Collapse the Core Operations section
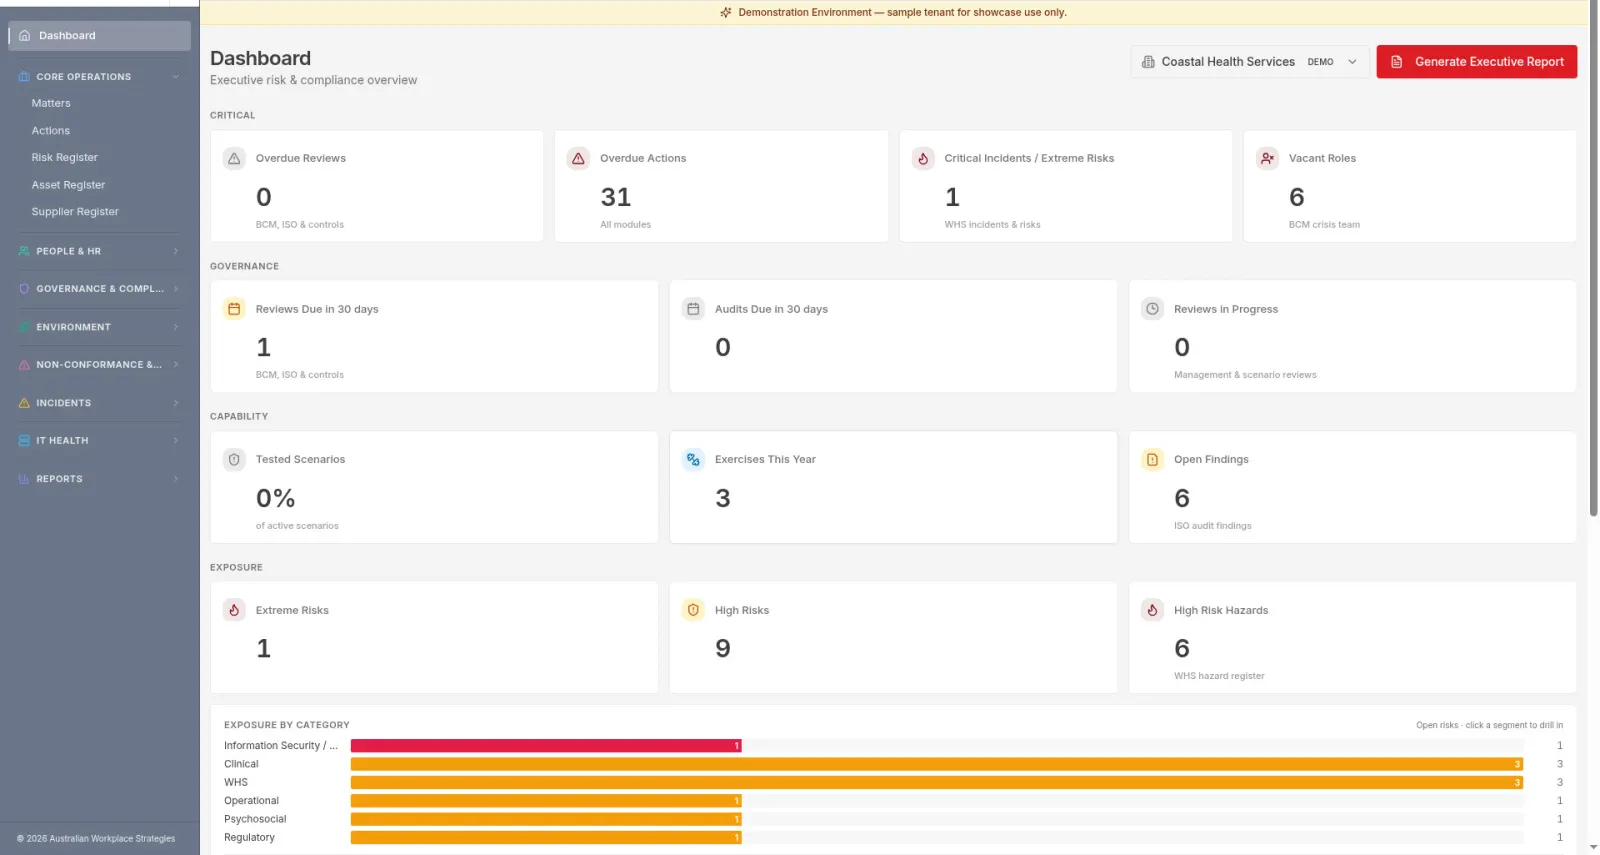This screenshot has width=1600, height=855. click(x=176, y=77)
